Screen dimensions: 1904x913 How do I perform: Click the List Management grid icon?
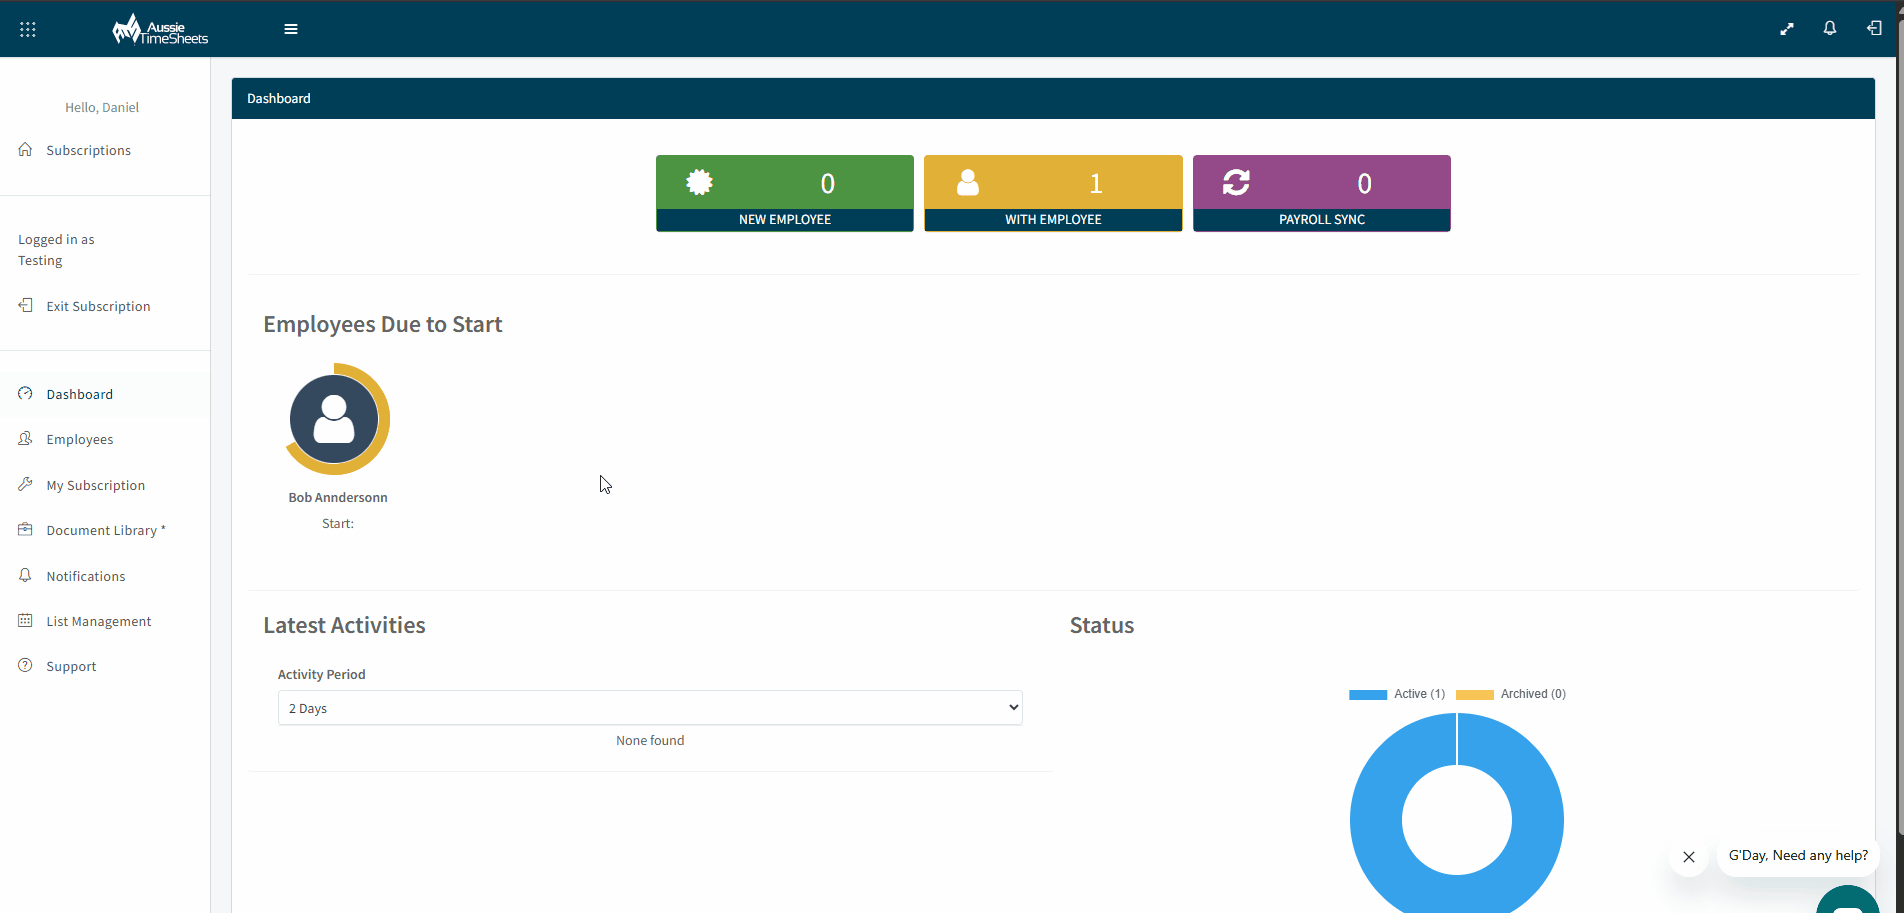(26, 620)
